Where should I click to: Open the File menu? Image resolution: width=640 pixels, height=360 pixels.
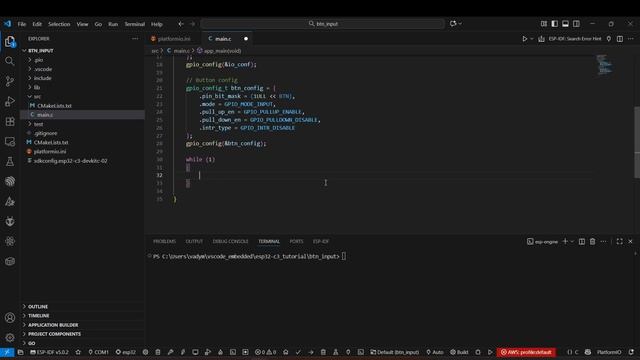[x=22, y=24]
